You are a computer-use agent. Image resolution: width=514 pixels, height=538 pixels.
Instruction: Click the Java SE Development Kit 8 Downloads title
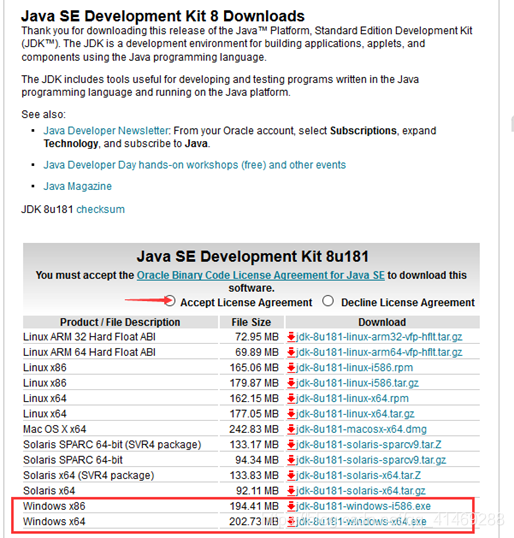click(x=163, y=16)
